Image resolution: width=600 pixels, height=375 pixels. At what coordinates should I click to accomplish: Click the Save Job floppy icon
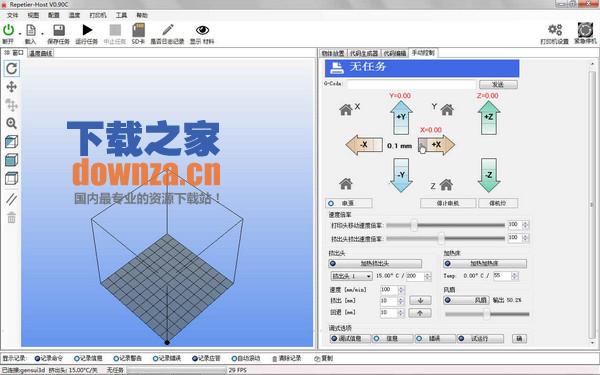click(x=59, y=30)
